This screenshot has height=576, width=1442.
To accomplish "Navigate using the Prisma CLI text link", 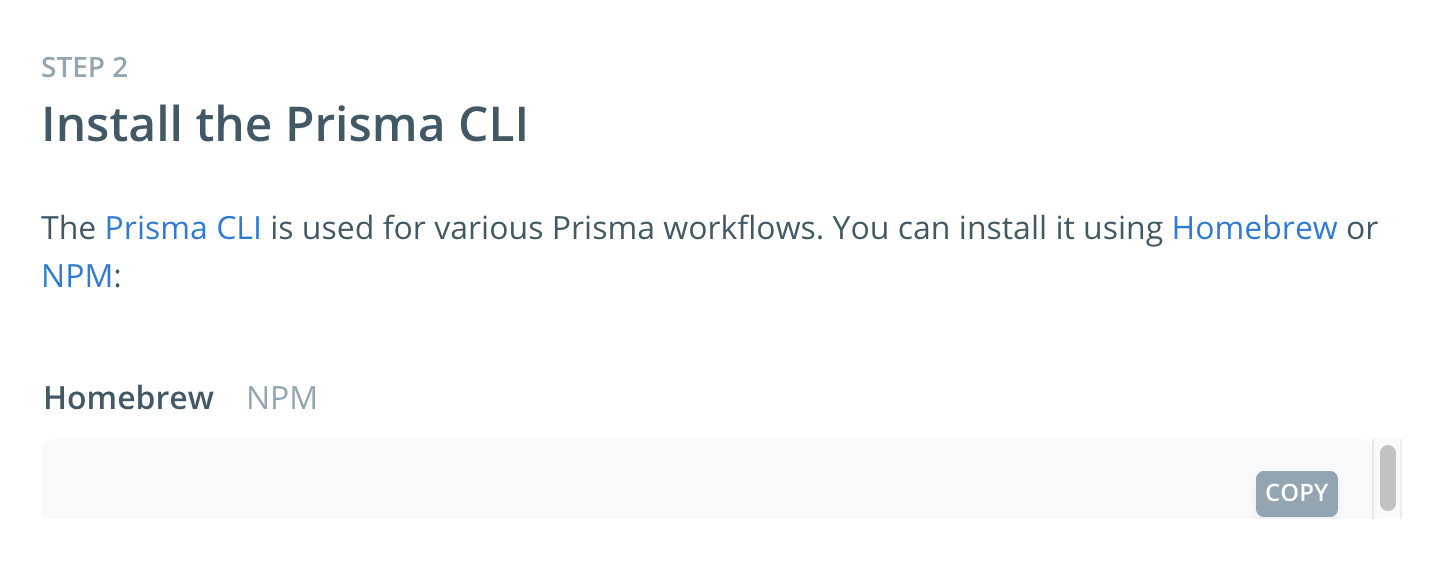I will click(x=182, y=227).
